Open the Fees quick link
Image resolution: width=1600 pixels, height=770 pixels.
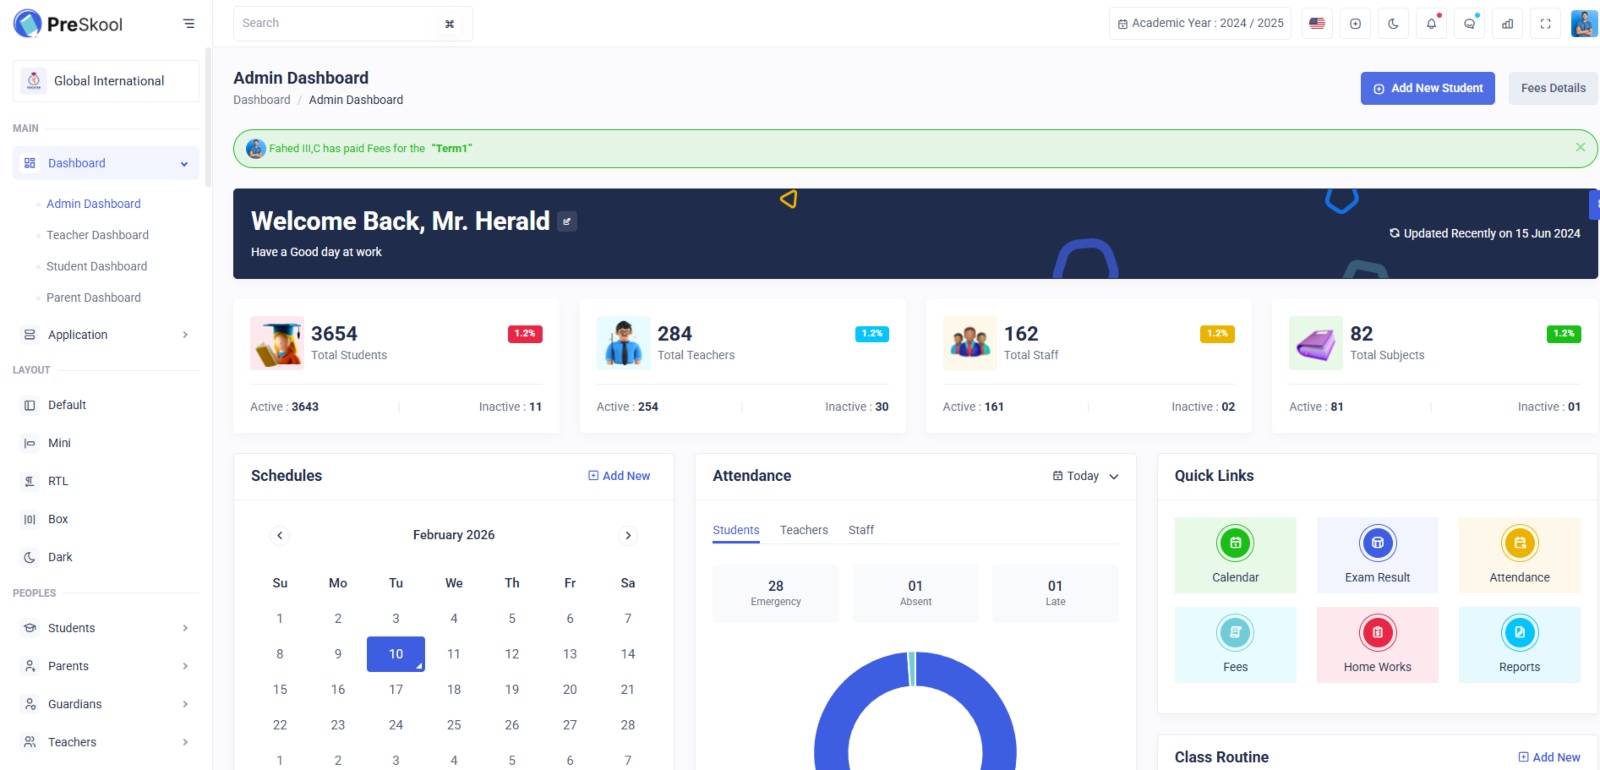[1235, 645]
